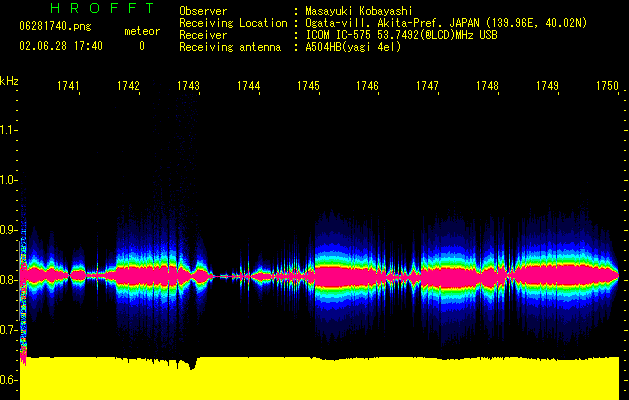Click the 1742 time marker
Image resolution: width=629 pixels, height=400 pixels.
128,86
